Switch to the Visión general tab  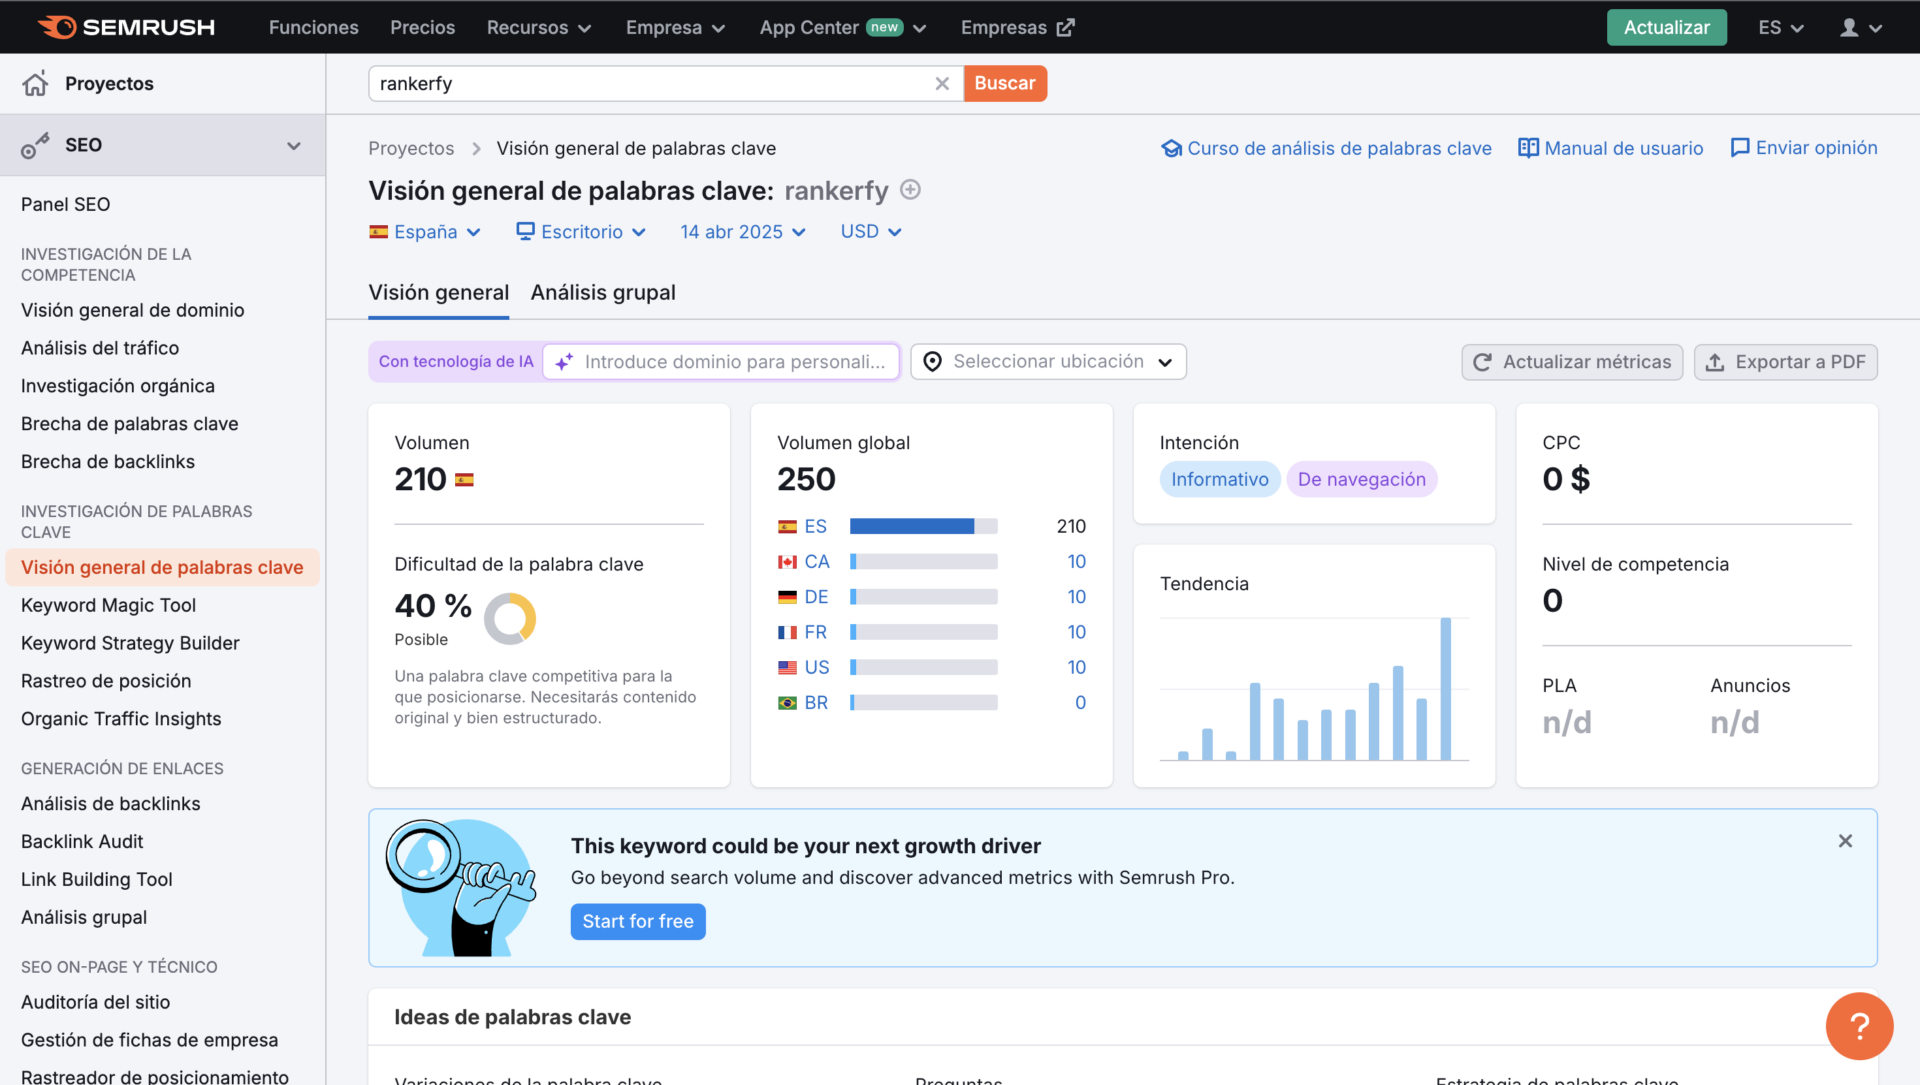(439, 293)
